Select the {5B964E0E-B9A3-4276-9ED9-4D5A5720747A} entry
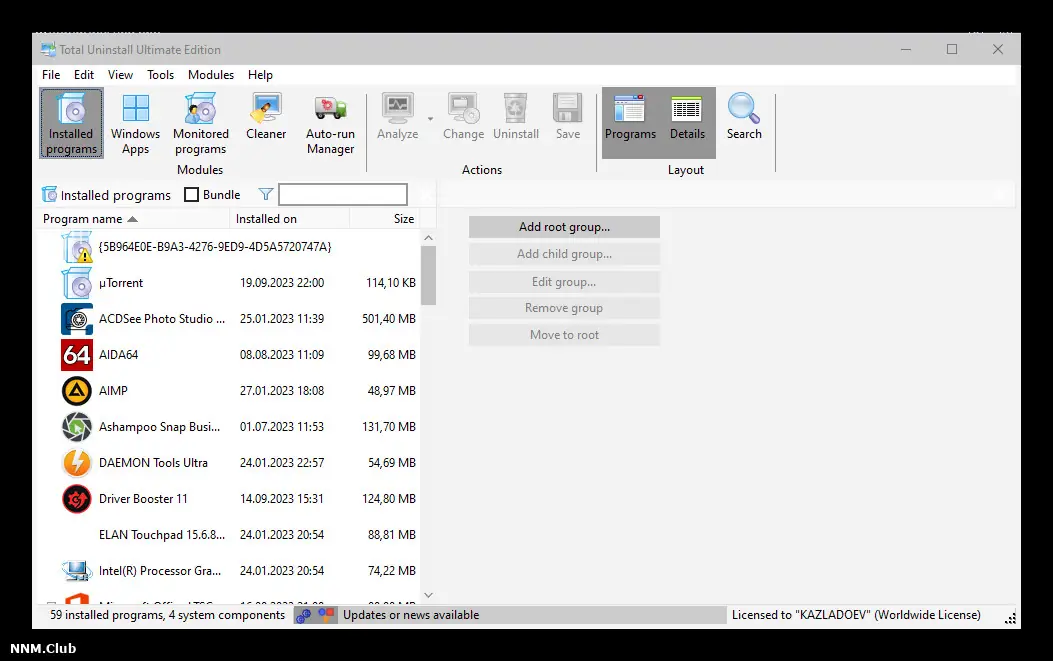Image resolution: width=1053 pixels, height=661 pixels. (x=215, y=247)
